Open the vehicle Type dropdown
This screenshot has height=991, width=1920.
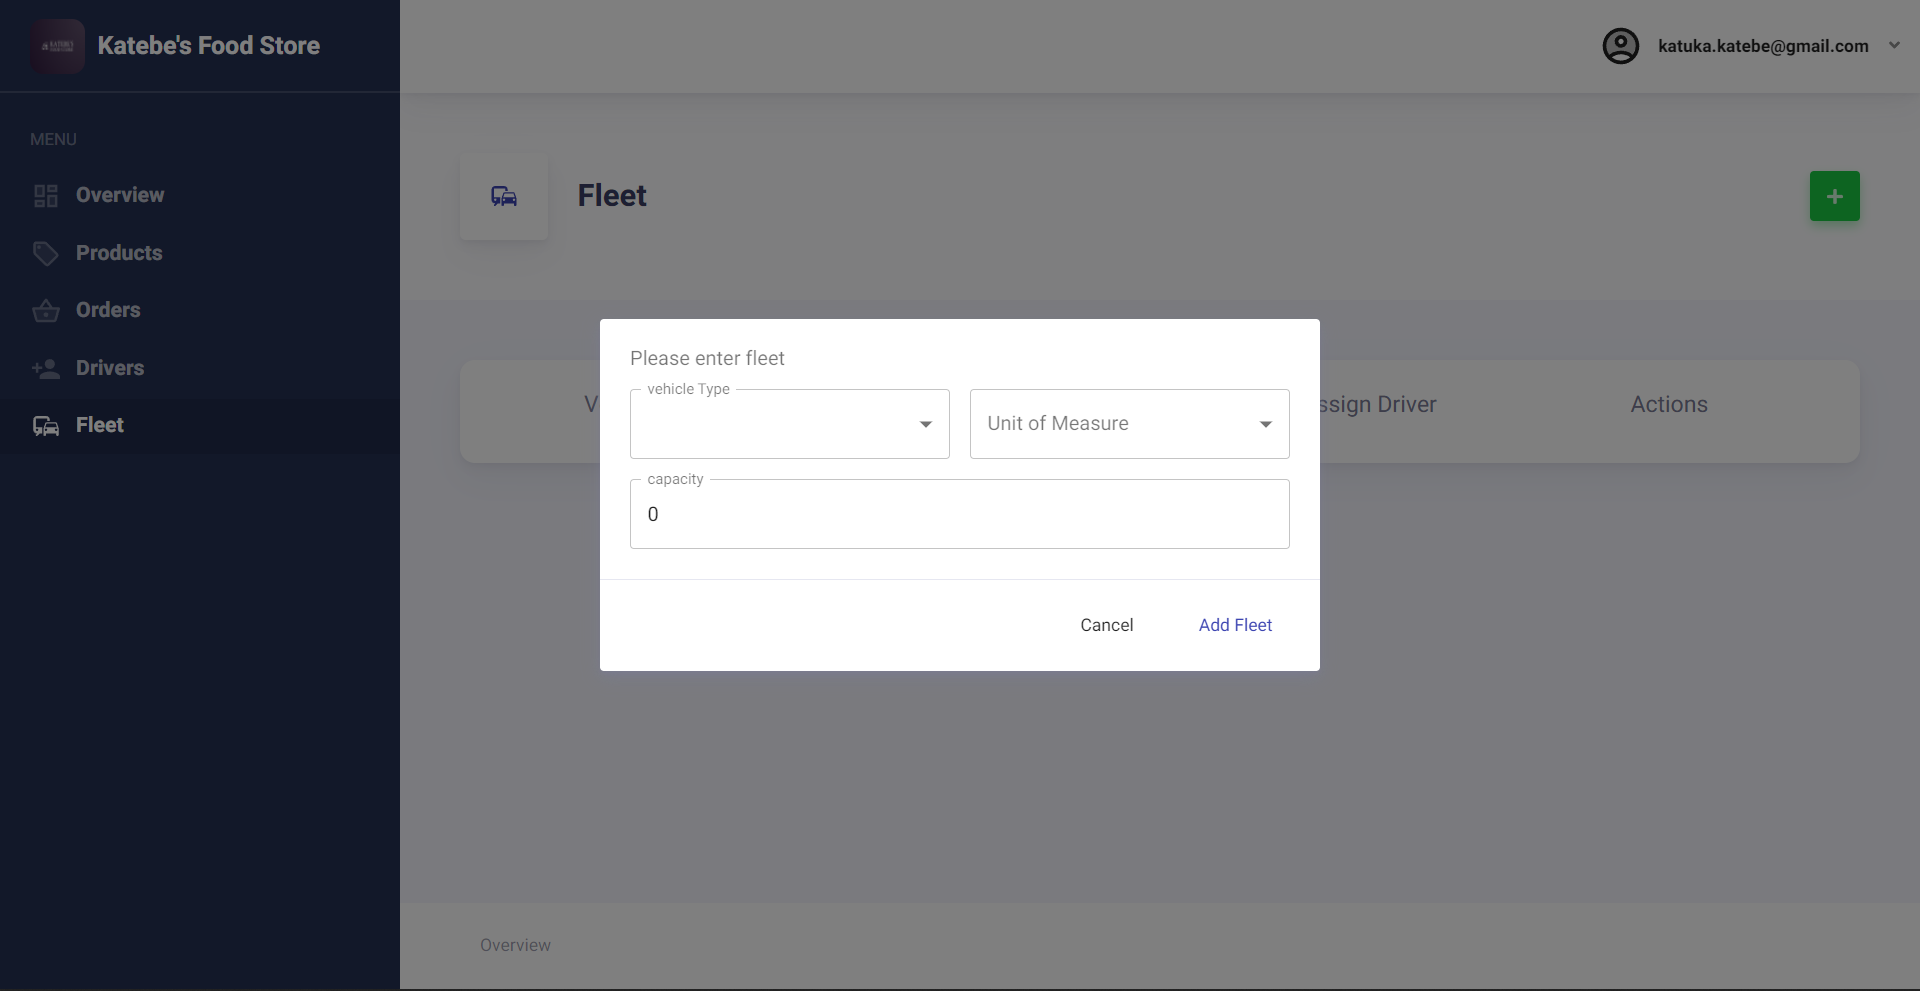pos(789,424)
